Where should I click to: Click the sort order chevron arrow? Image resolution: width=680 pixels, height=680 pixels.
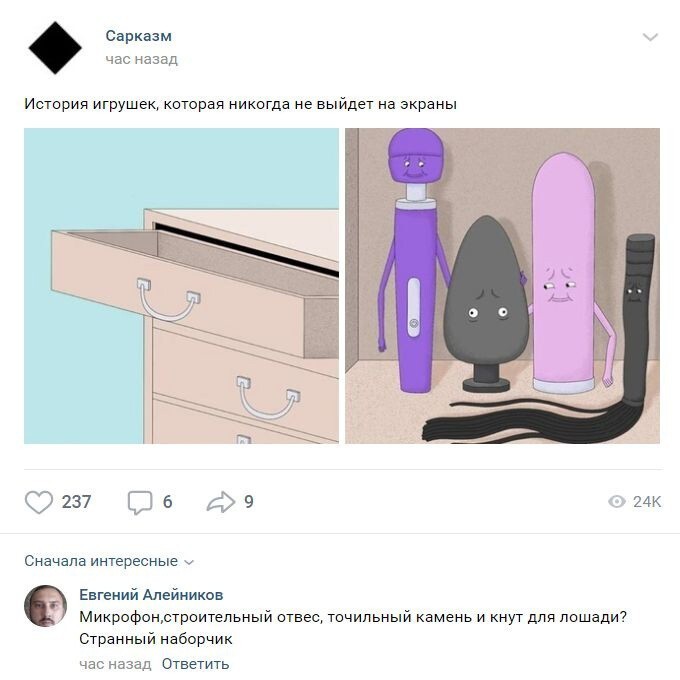[189, 562]
